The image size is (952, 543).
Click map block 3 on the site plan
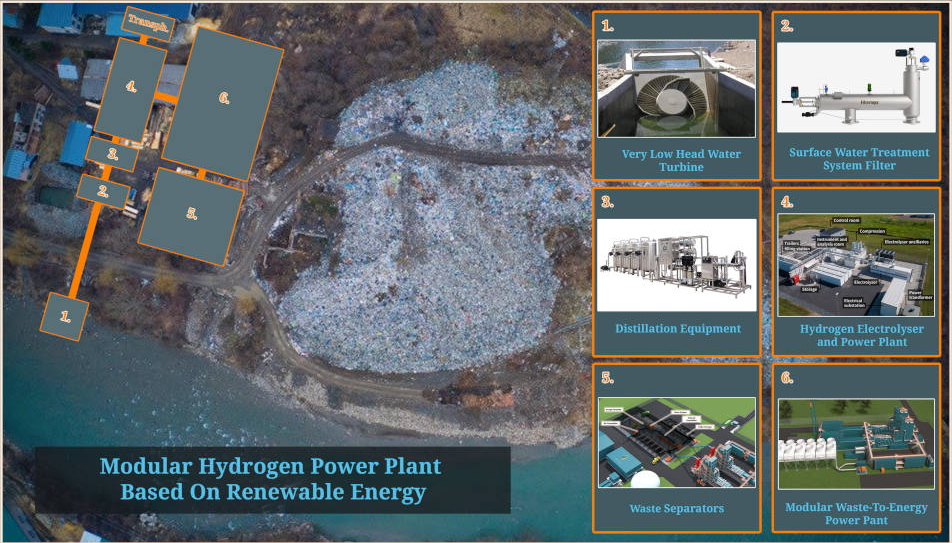(x=112, y=154)
